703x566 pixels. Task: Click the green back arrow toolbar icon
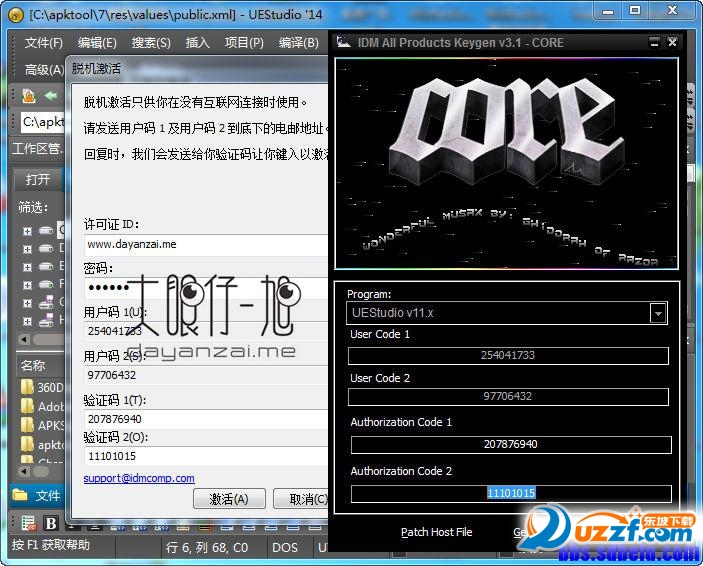click(x=51, y=96)
